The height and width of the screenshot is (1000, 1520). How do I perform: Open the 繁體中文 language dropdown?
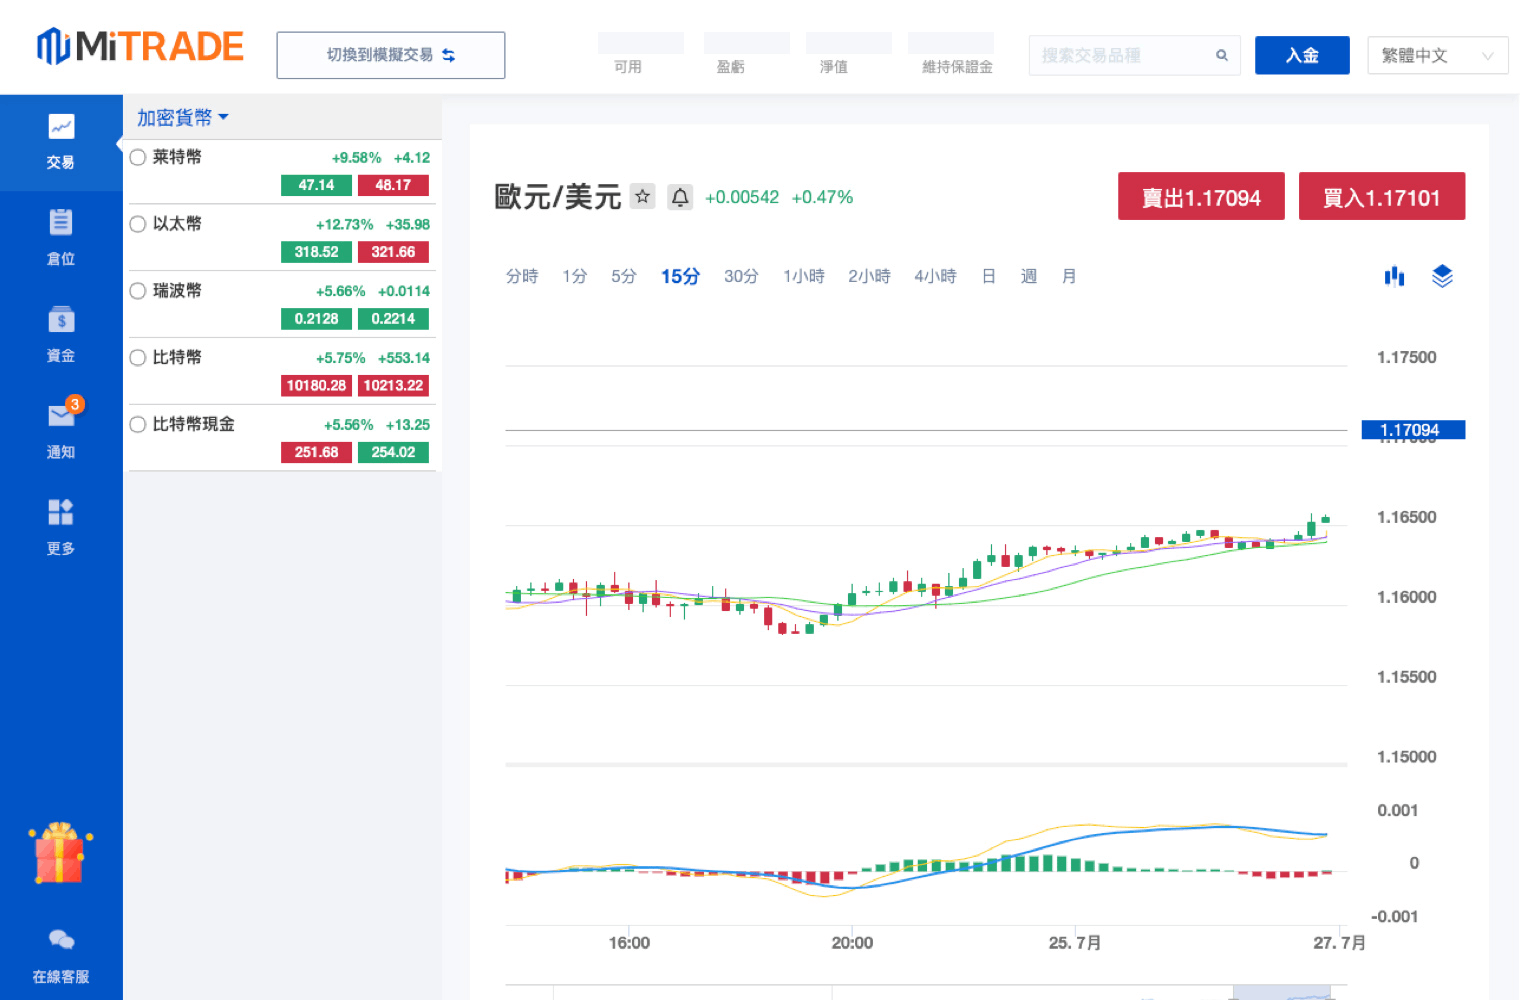point(1437,56)
